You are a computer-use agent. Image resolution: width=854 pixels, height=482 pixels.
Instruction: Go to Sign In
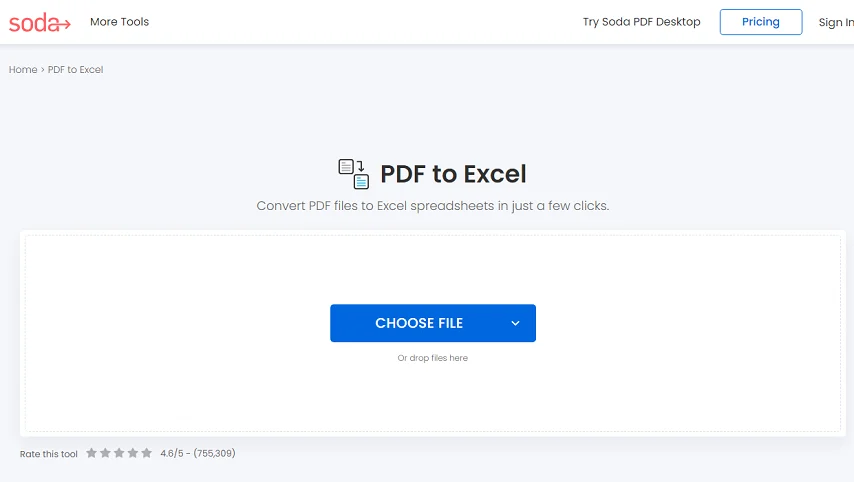pyautogui.click(x=836, y=22)
